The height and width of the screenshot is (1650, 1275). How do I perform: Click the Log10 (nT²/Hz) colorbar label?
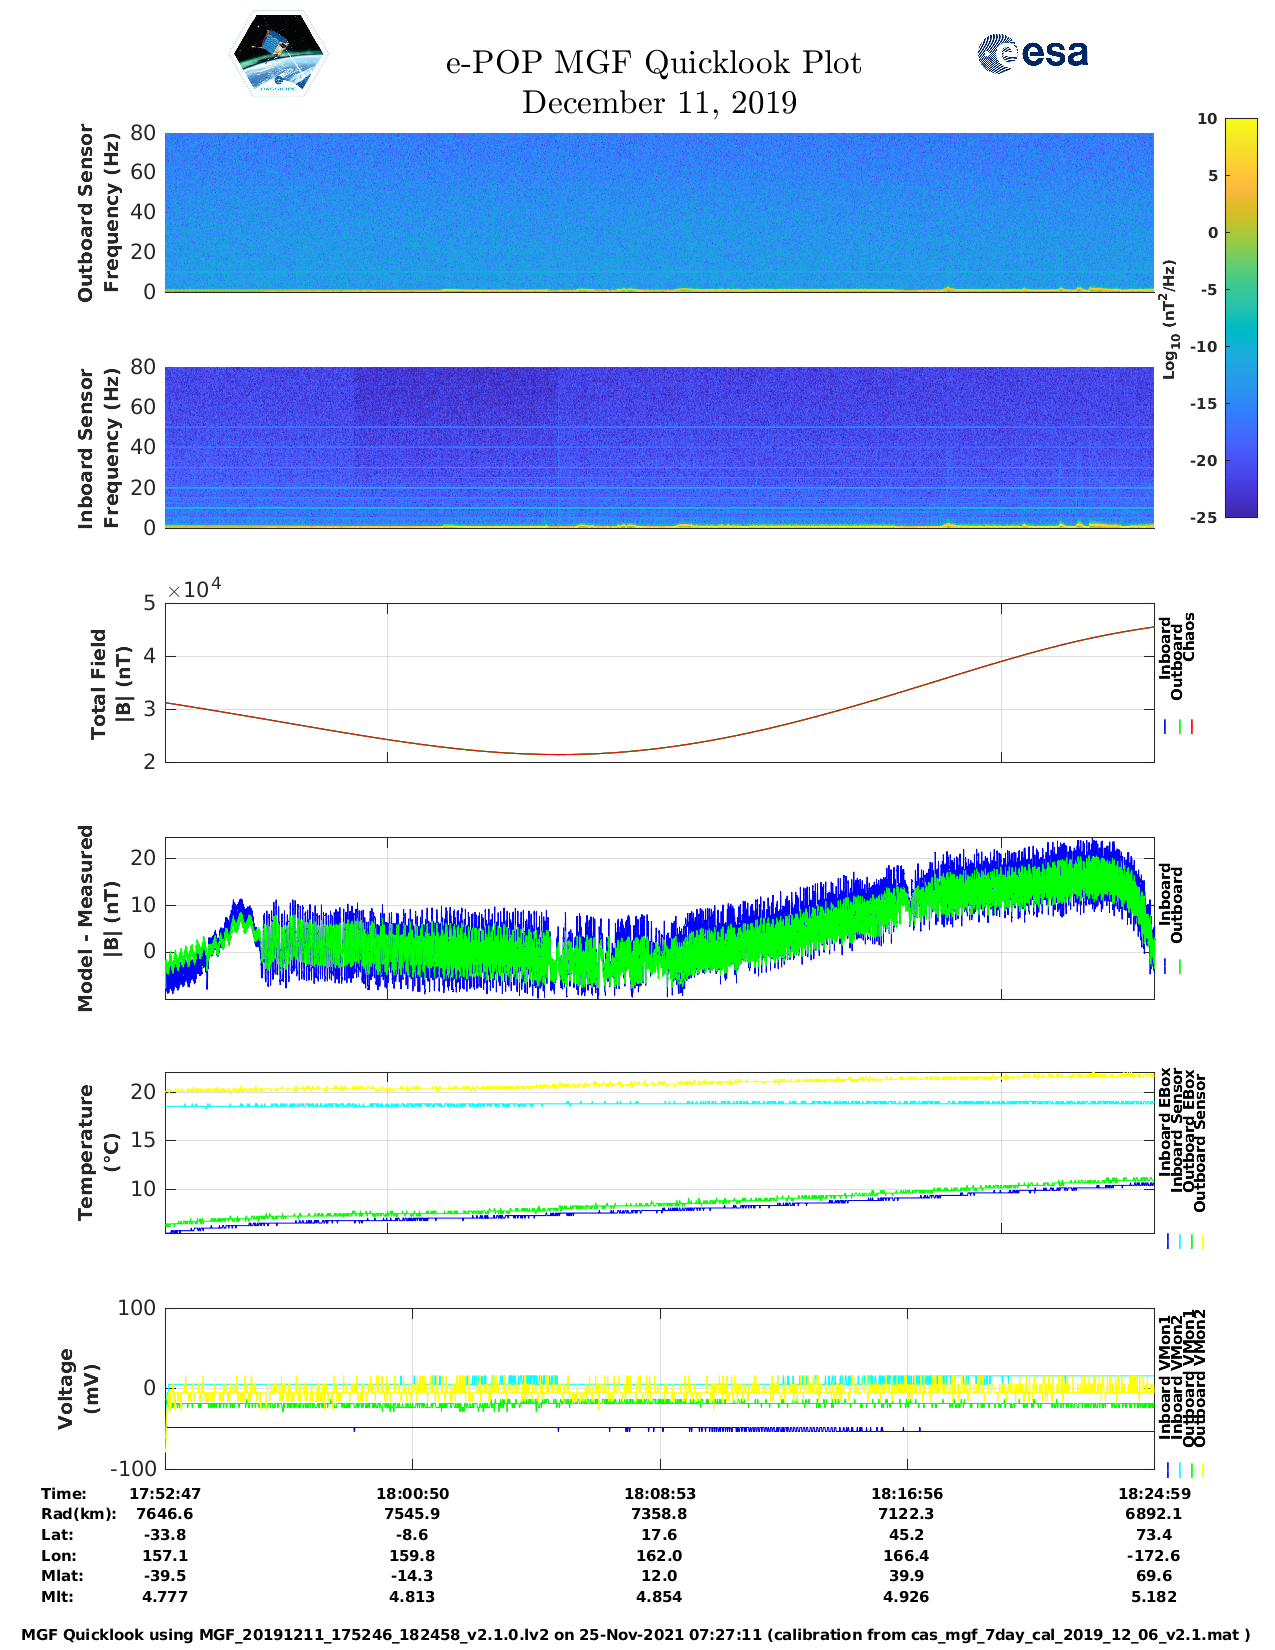(1168, 319)
